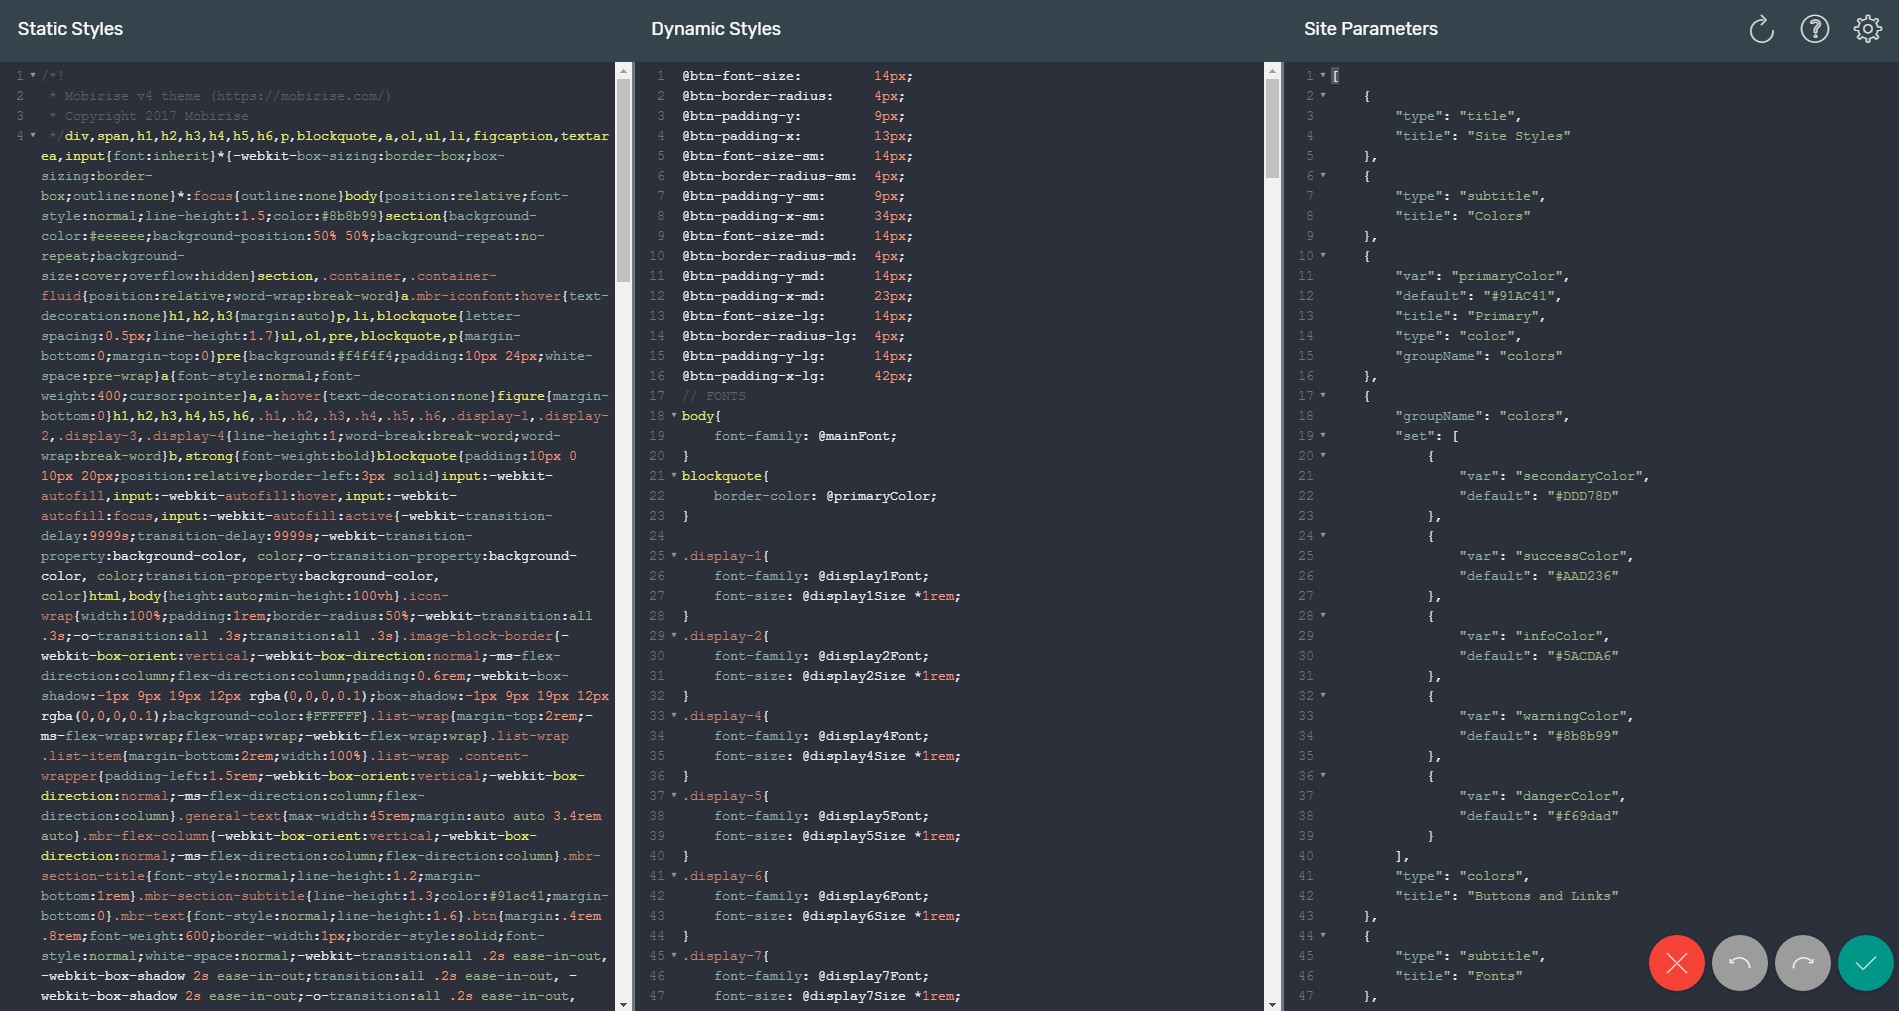
Task: Collapse the primaryColor object at line 10
Action: [1323, 255]
